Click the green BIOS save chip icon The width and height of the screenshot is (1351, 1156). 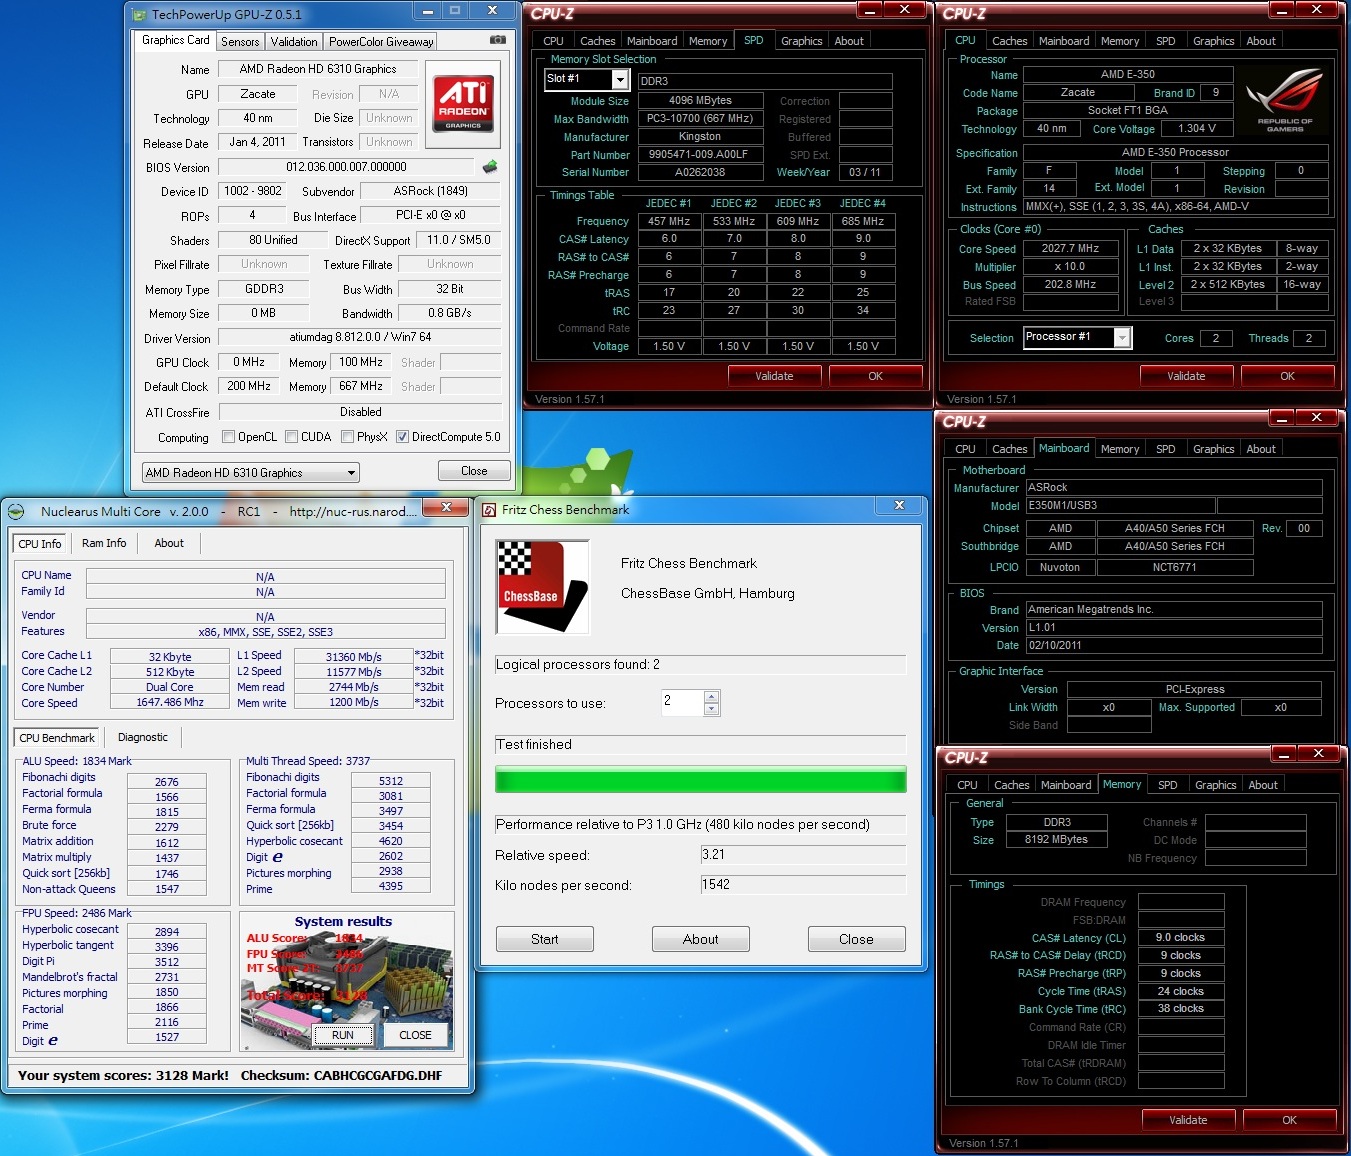coord(490,166)
